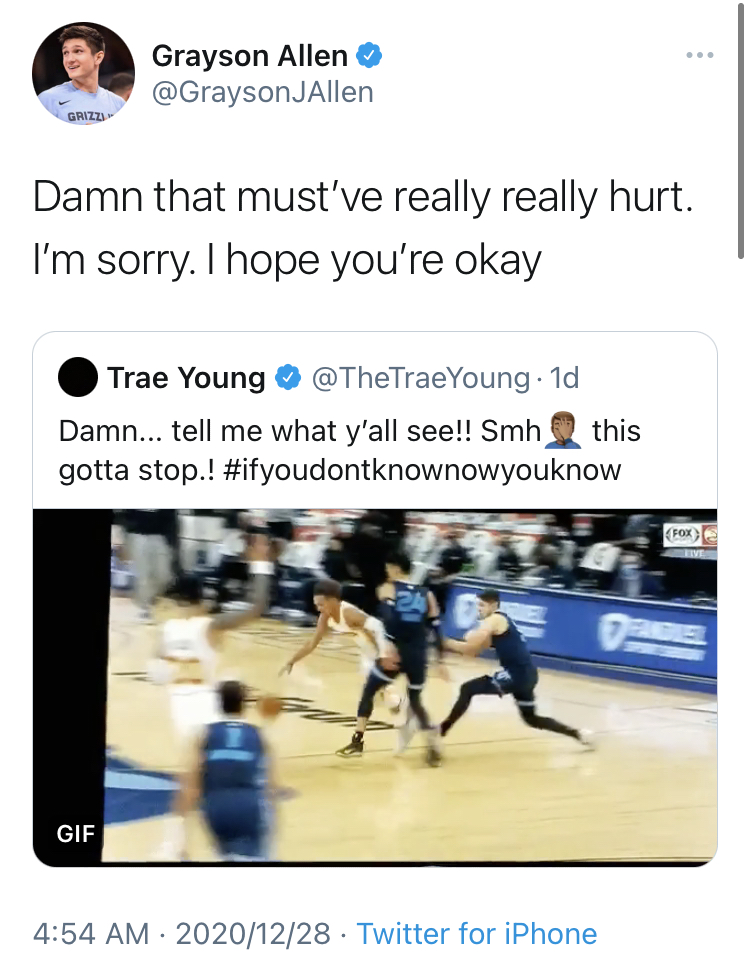The height and width of the screenshot is (973, 750).
Task: Tap the facepalm emoji in the quoted tweet
Action: tap(563, 430)
